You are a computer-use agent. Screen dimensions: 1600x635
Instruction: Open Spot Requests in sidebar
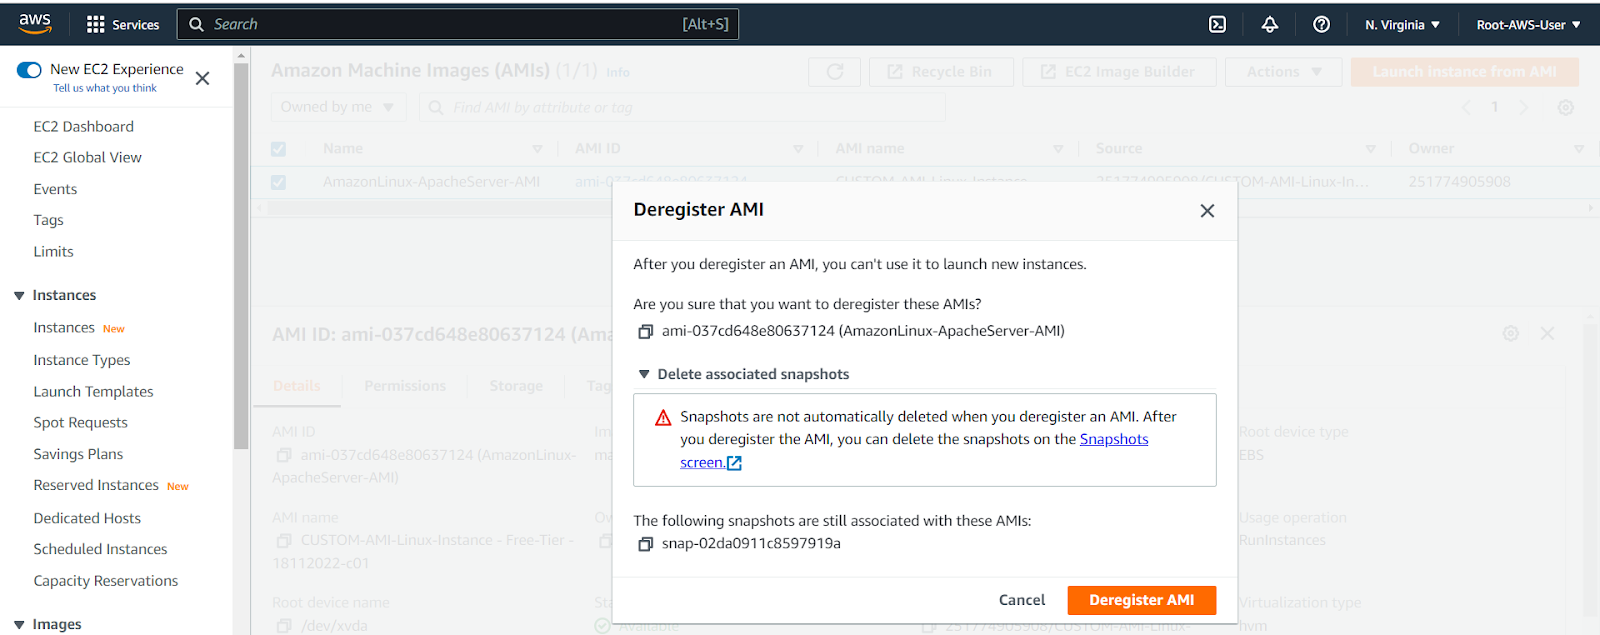80,423
